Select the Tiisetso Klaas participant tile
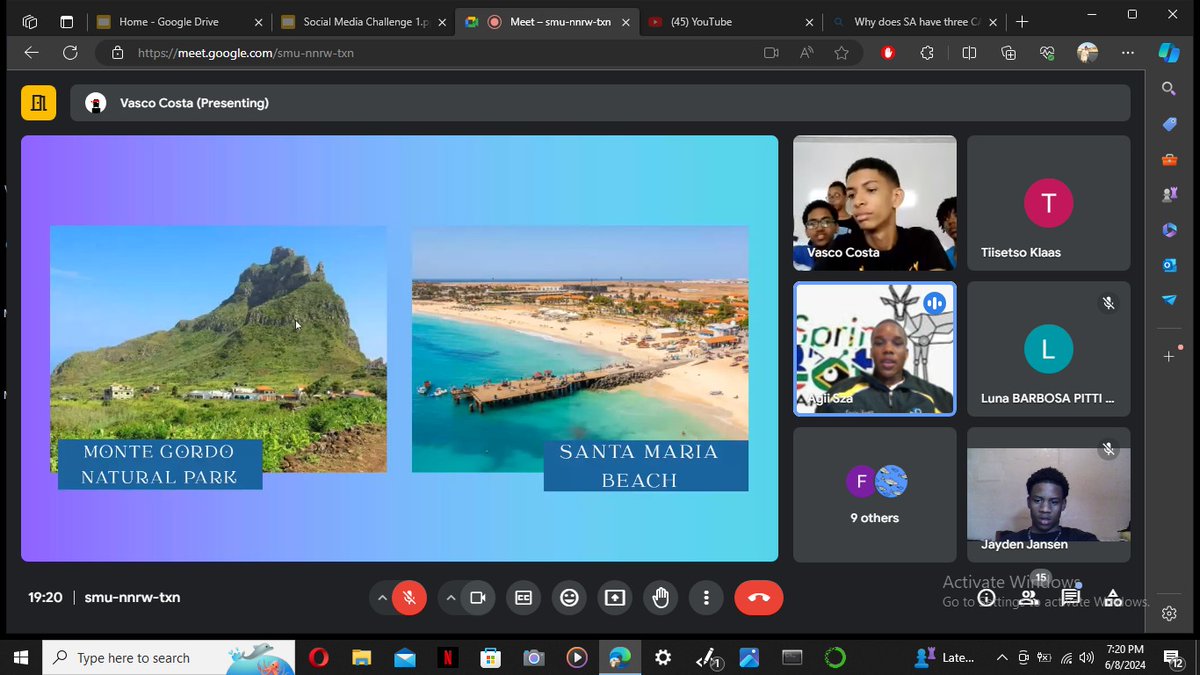Viewport: 1200px width, 675px height. point(1049,203)
